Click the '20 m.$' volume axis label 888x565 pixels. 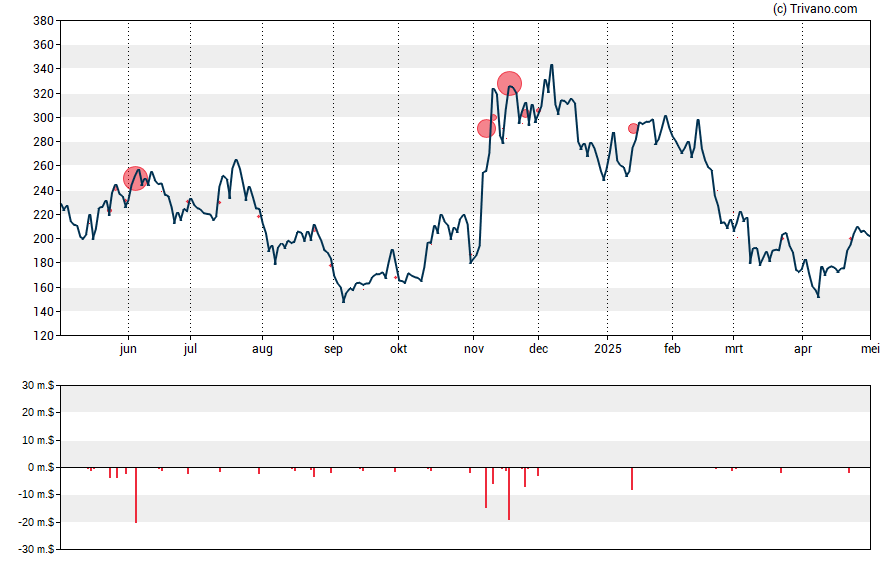[x=38, y=412]
